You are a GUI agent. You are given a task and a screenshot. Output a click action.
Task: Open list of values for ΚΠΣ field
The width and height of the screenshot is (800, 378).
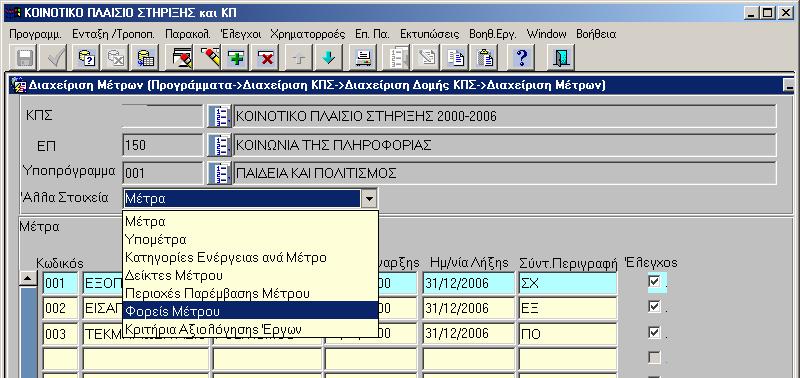(219, 116)
